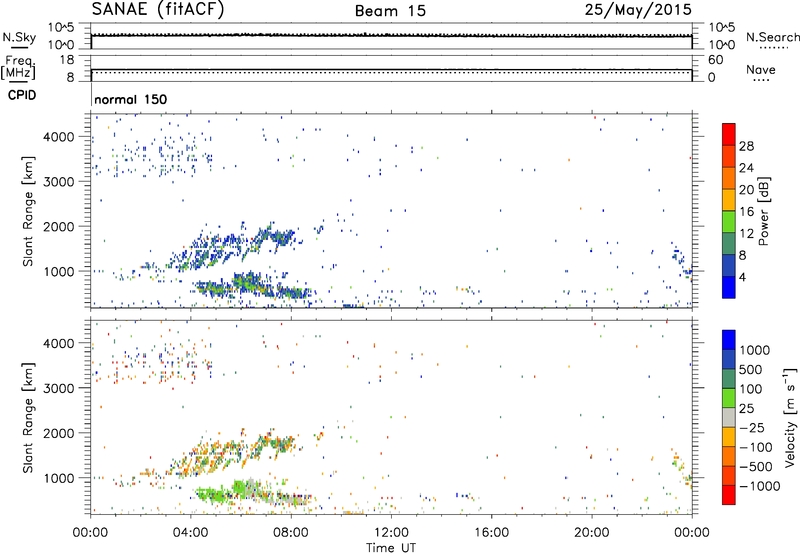
Task: Click the Velocity [m s-1] colorbar label
Action: tap(790, 416)
